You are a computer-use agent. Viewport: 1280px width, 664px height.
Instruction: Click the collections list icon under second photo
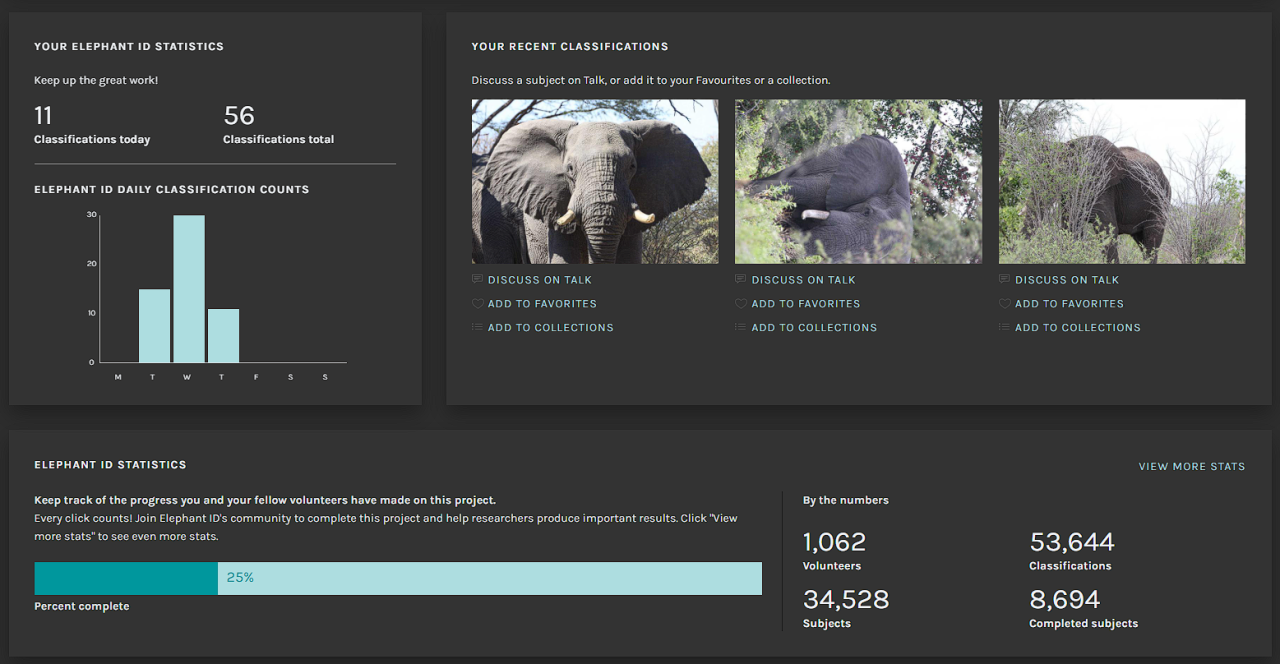pyautogui.click(x=741, y=328)
